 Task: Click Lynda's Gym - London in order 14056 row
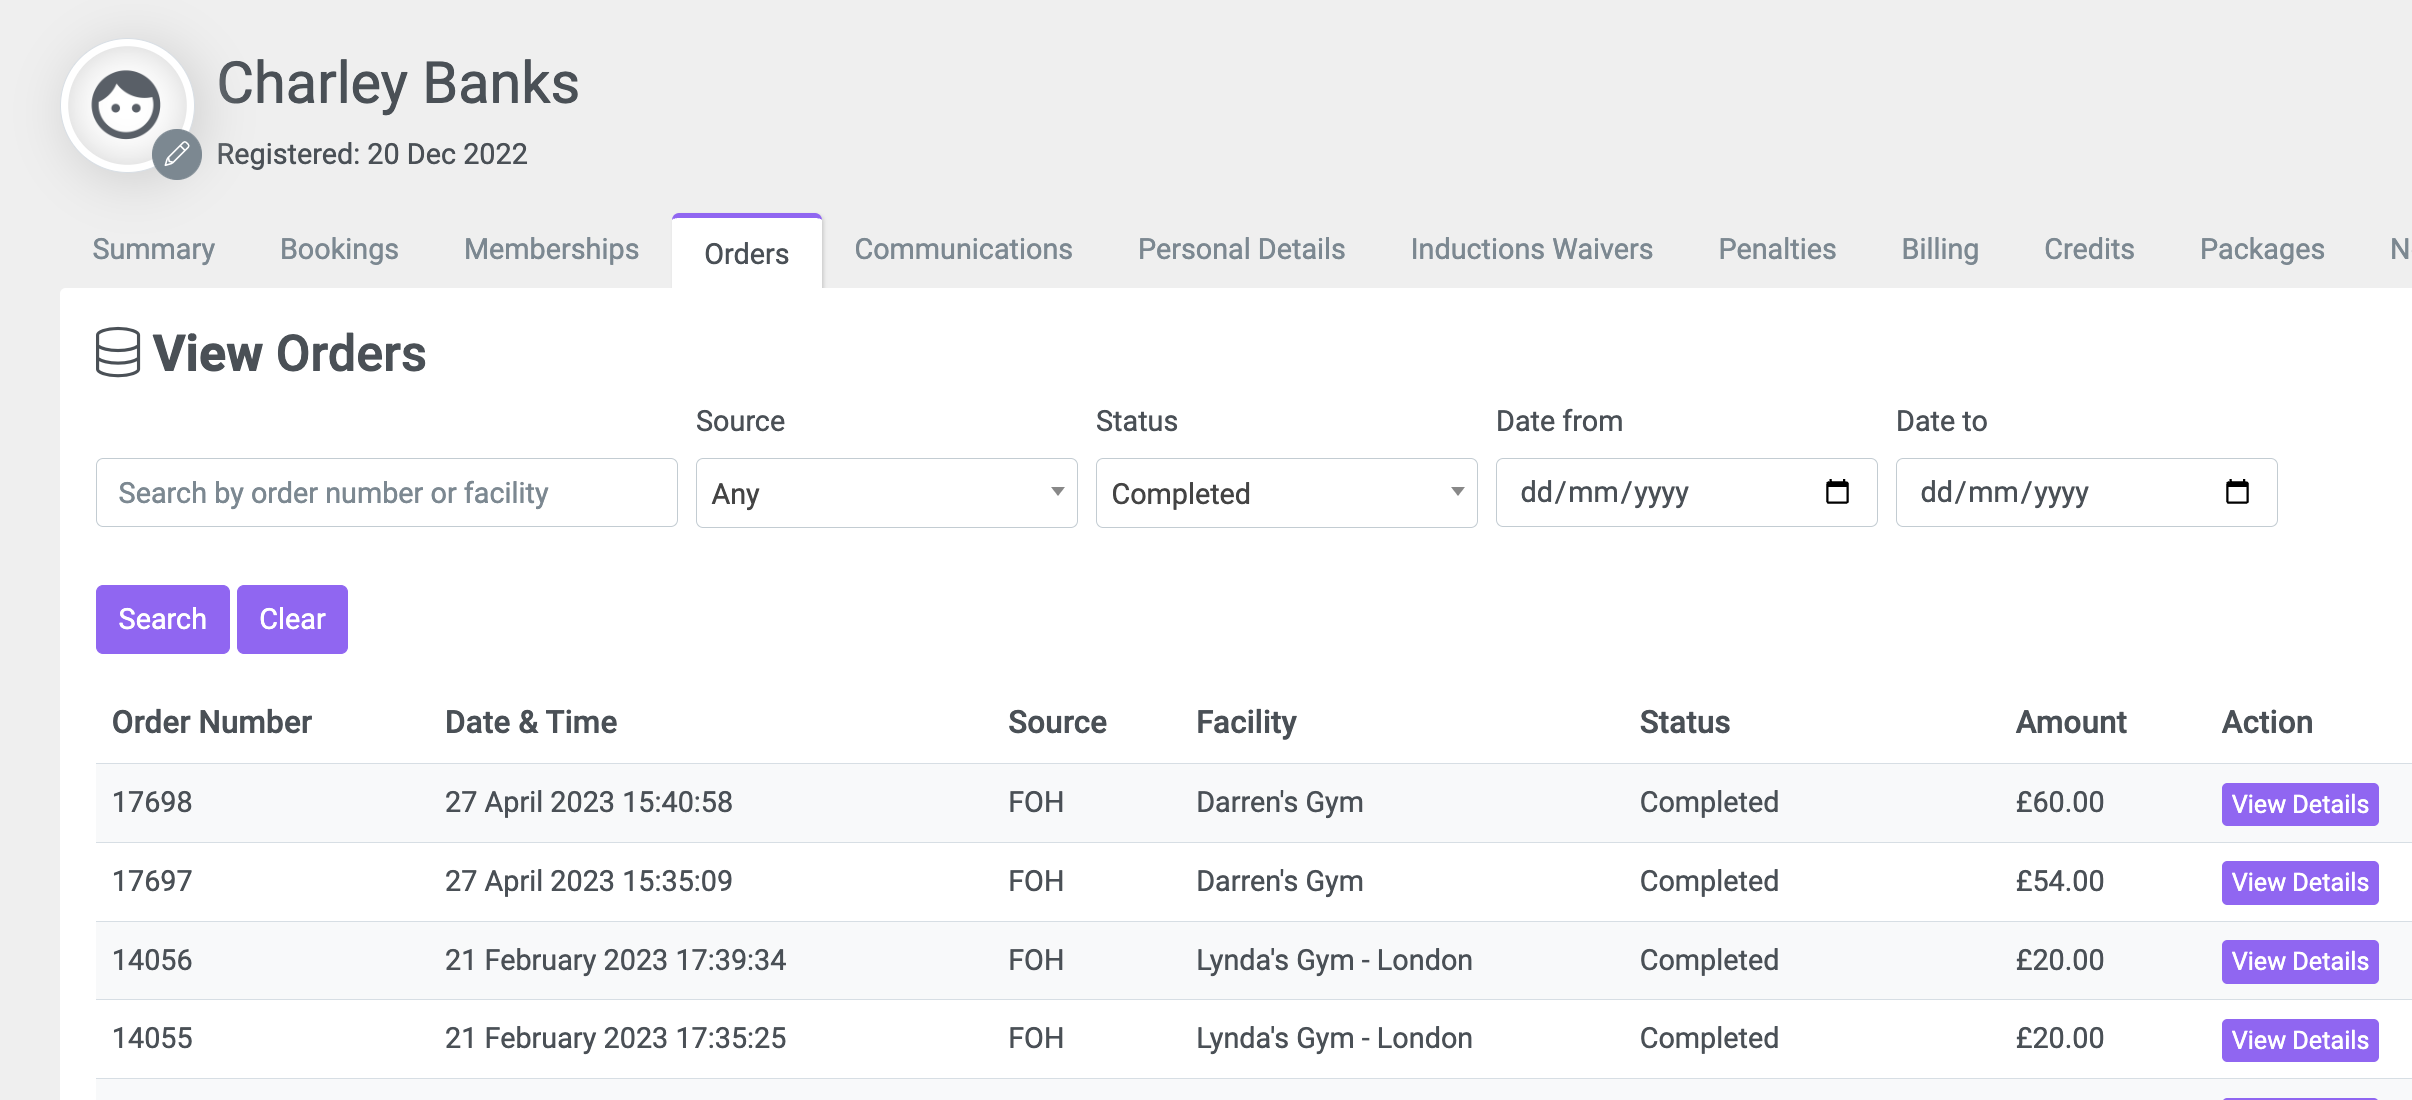(1334, 960)
